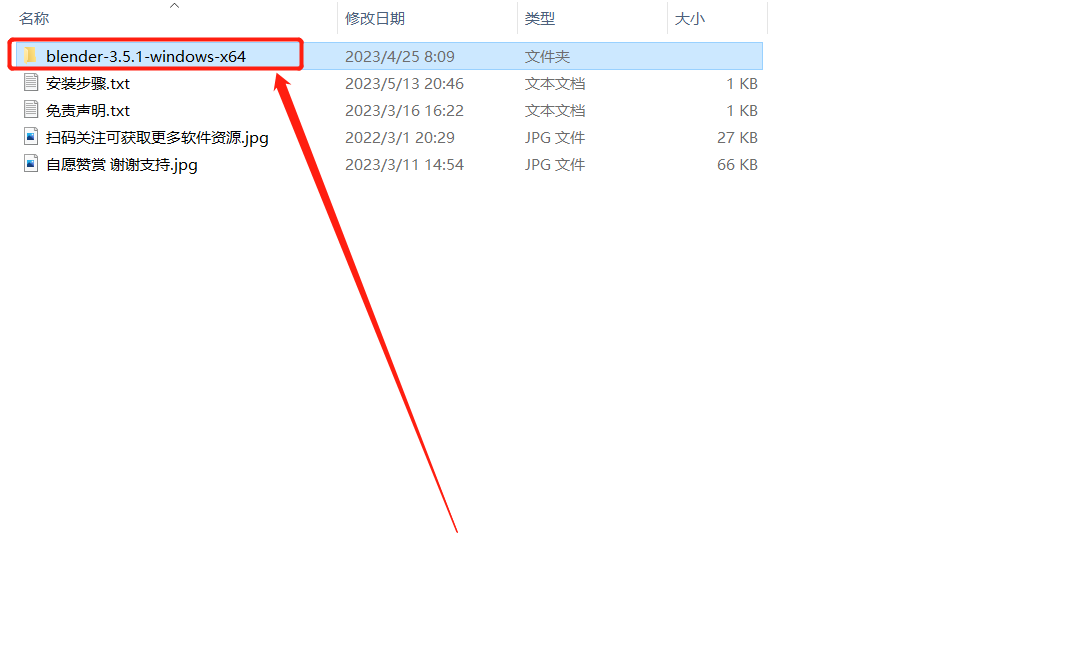
Task: Click the blender-3.5.1-windows-x64 folder icon
Action: tap(30, 56)
